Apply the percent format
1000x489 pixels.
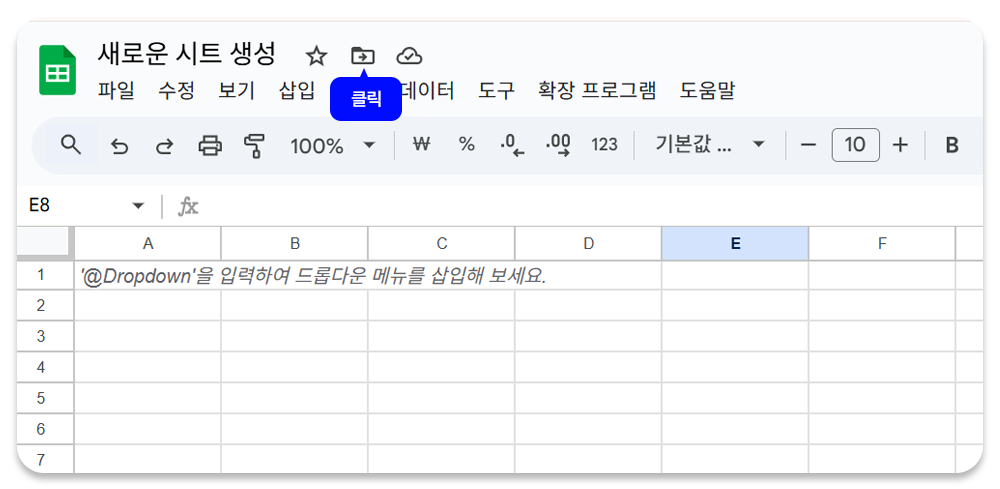pos(467,145)
